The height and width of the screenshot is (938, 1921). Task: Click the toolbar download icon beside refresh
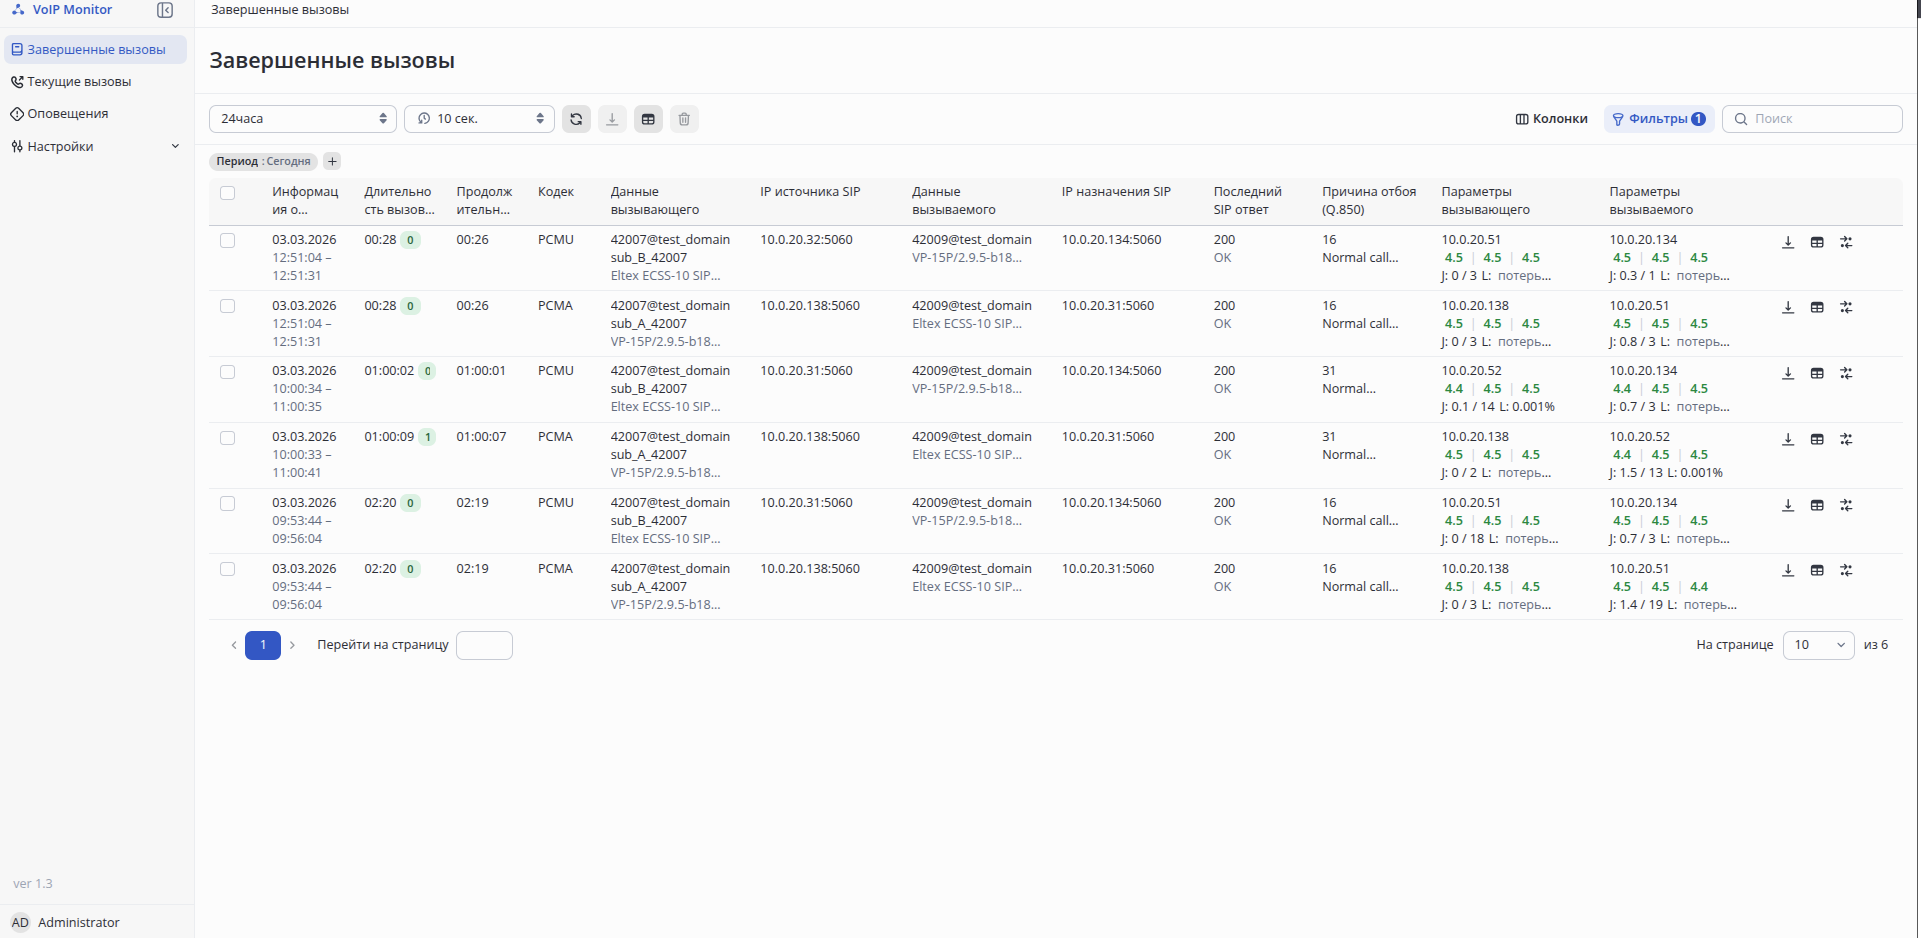612,119
